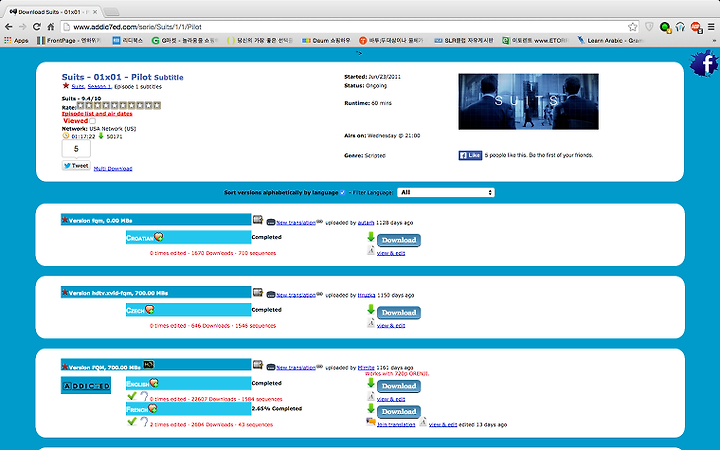The image size is (720, 450).
Task: Open the Filter Language dropdown showing All
Action: click(445, 192)
